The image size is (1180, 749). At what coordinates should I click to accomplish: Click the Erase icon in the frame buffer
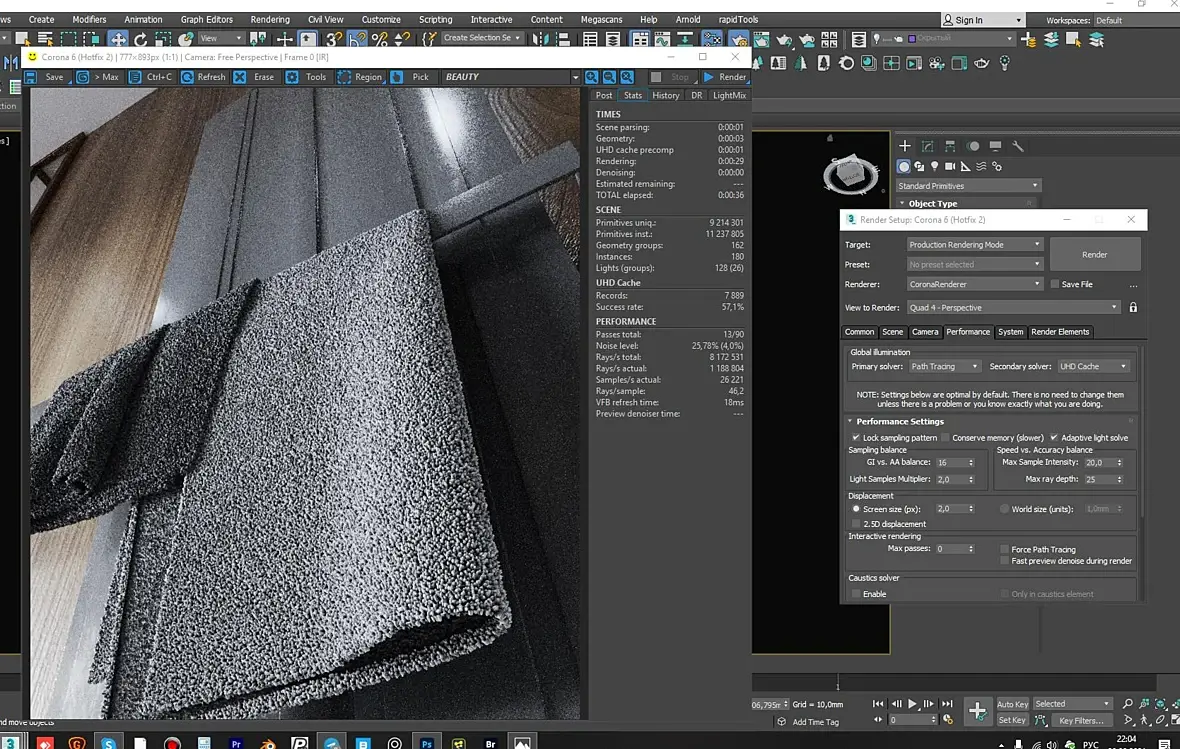coord(240,77)
